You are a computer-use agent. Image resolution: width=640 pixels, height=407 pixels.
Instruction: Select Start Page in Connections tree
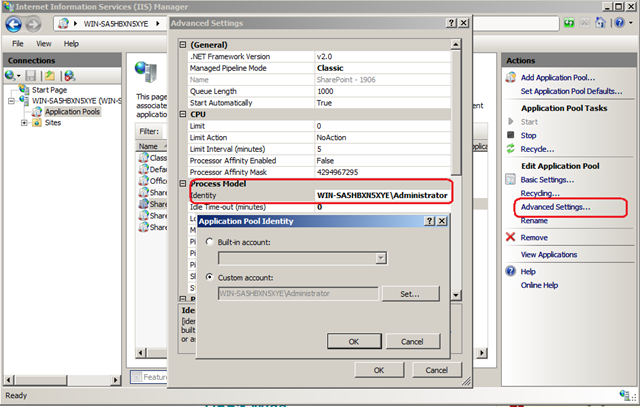(49, 90)
